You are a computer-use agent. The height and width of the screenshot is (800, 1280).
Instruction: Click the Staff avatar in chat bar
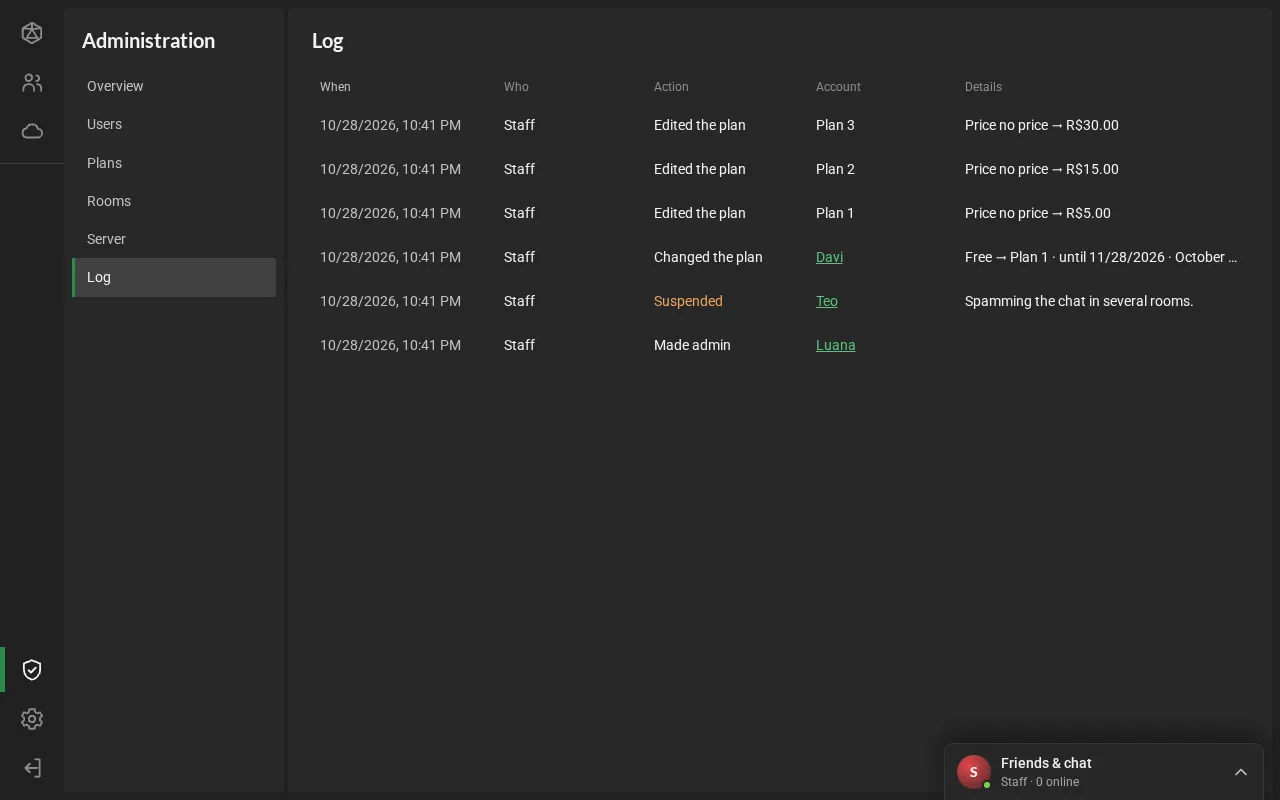tap(974, 772)
